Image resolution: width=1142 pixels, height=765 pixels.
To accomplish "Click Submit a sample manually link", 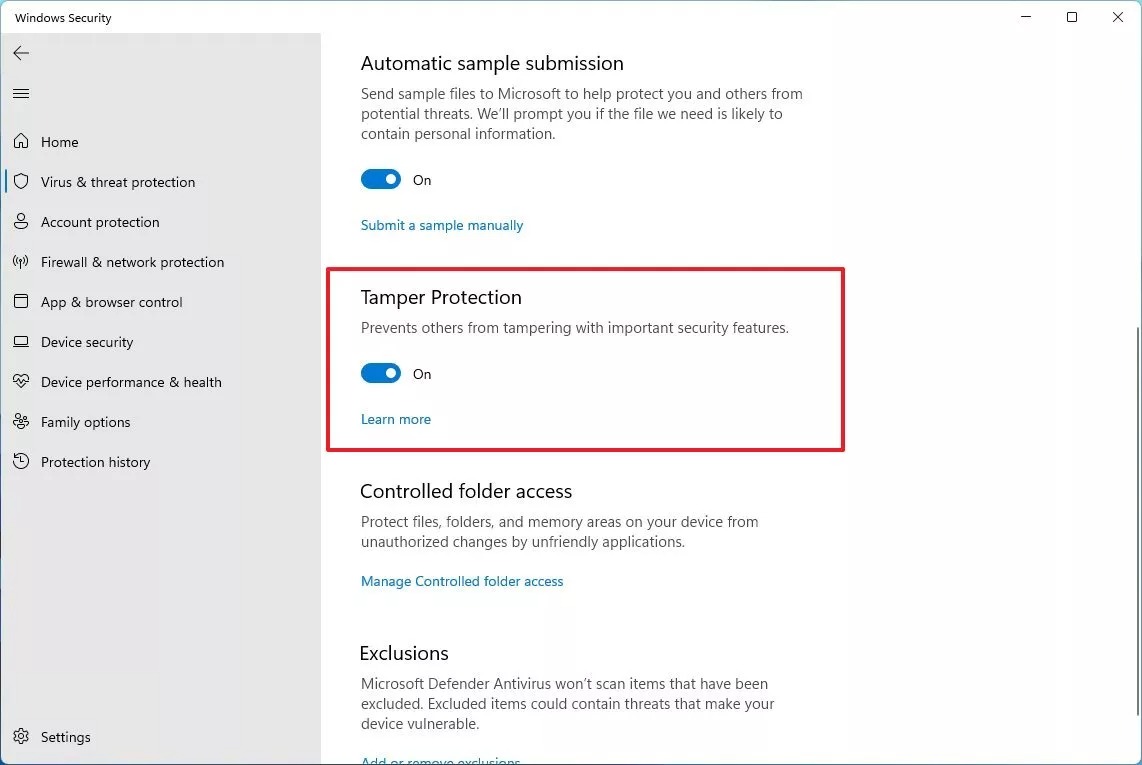I will pos(442,225).
